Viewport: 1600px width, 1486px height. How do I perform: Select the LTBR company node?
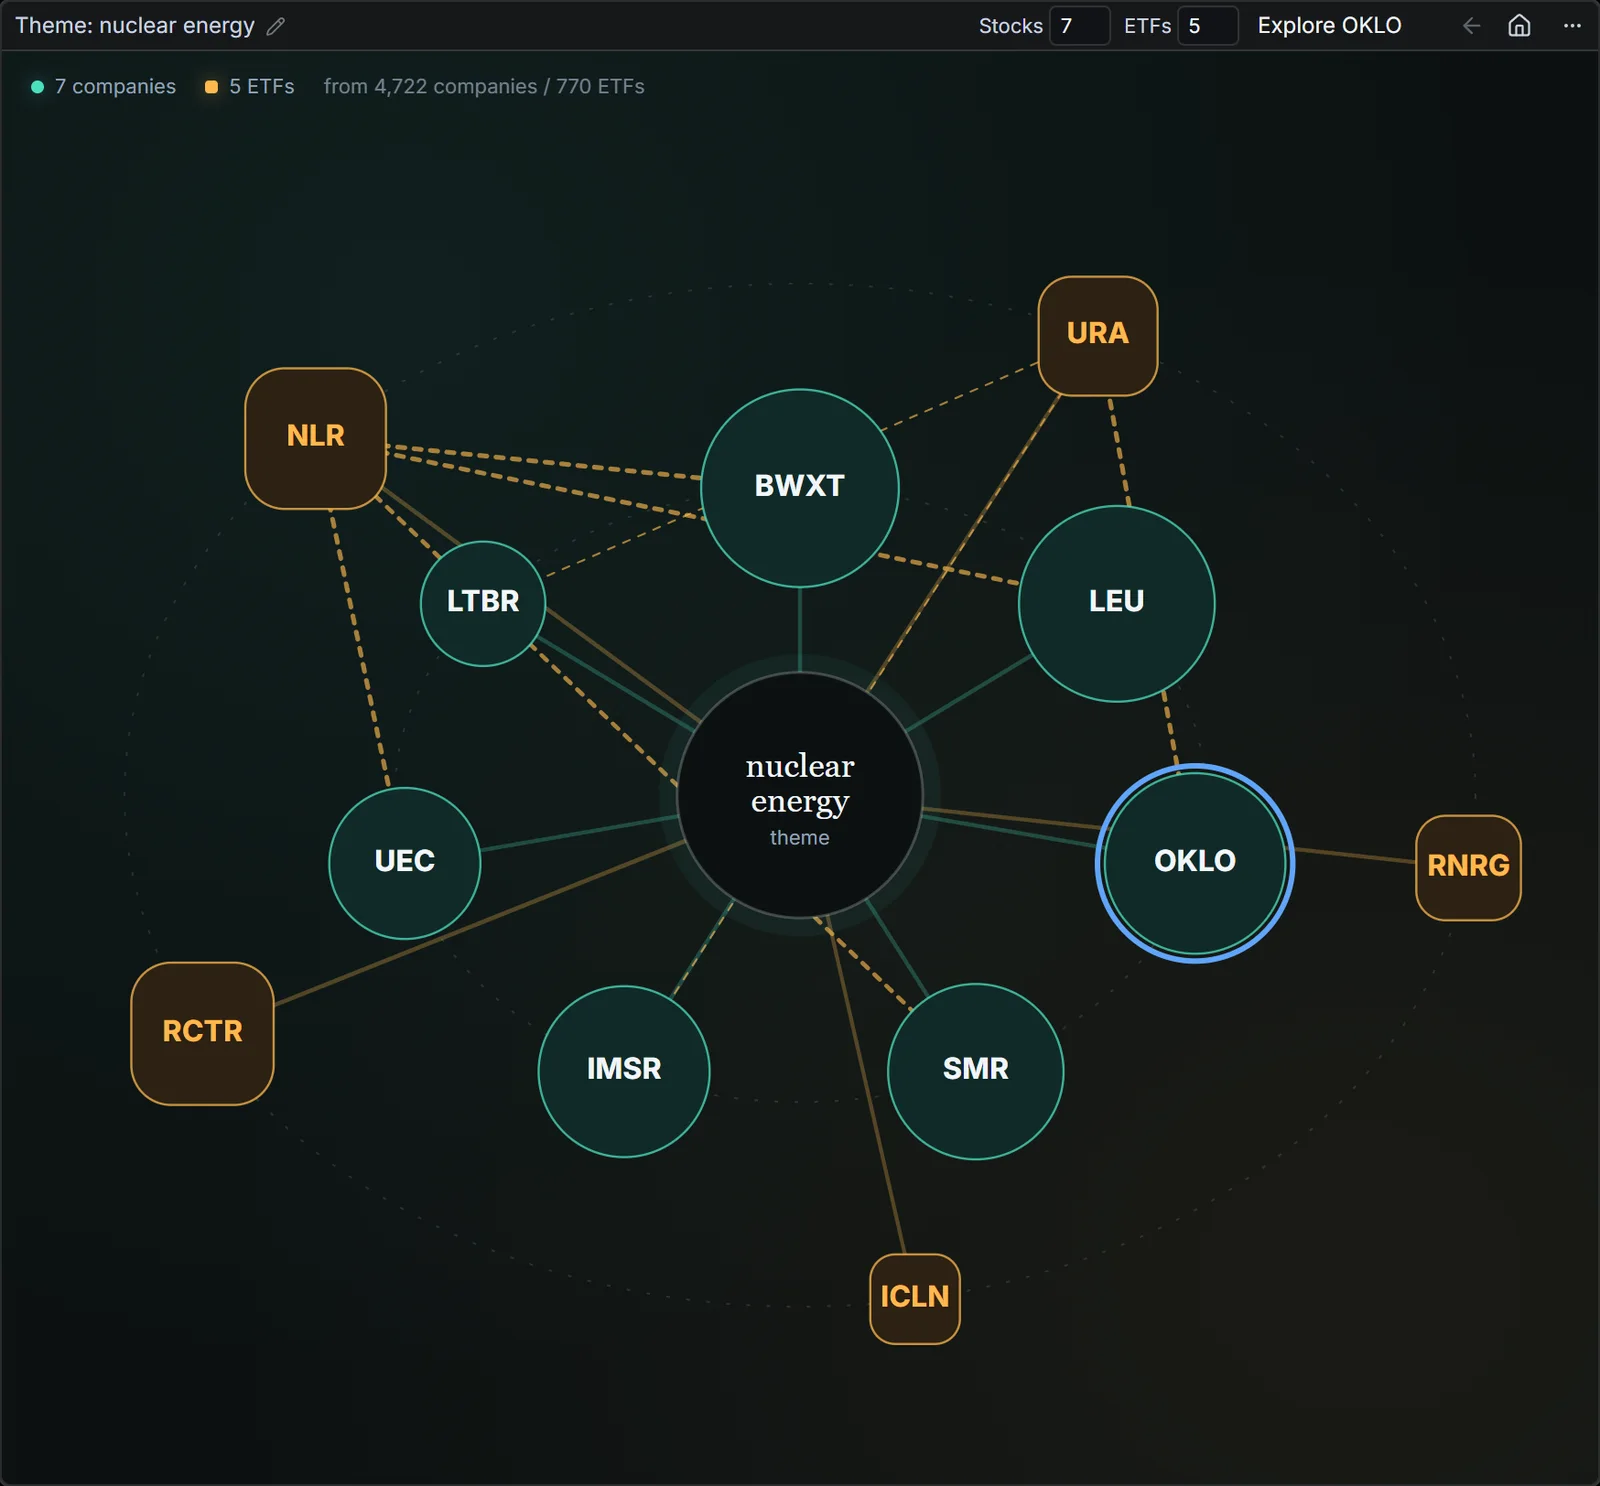coord(483,603)
